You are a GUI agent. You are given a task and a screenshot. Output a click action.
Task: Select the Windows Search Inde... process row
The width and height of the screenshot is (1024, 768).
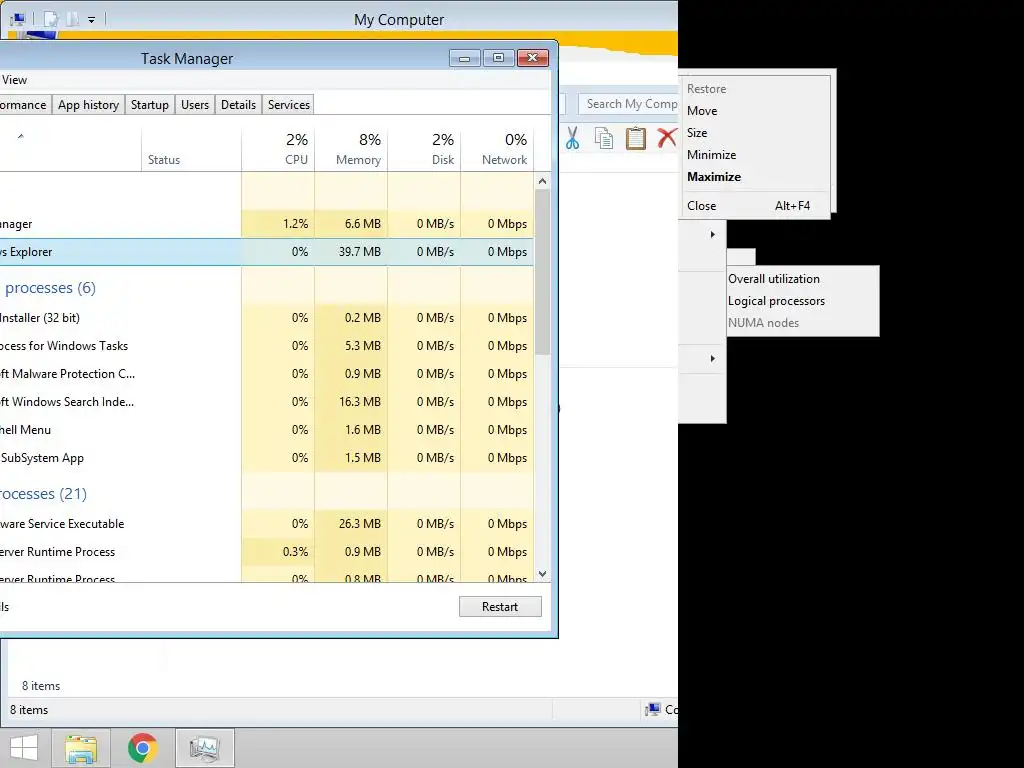click(x=266, y=402)
